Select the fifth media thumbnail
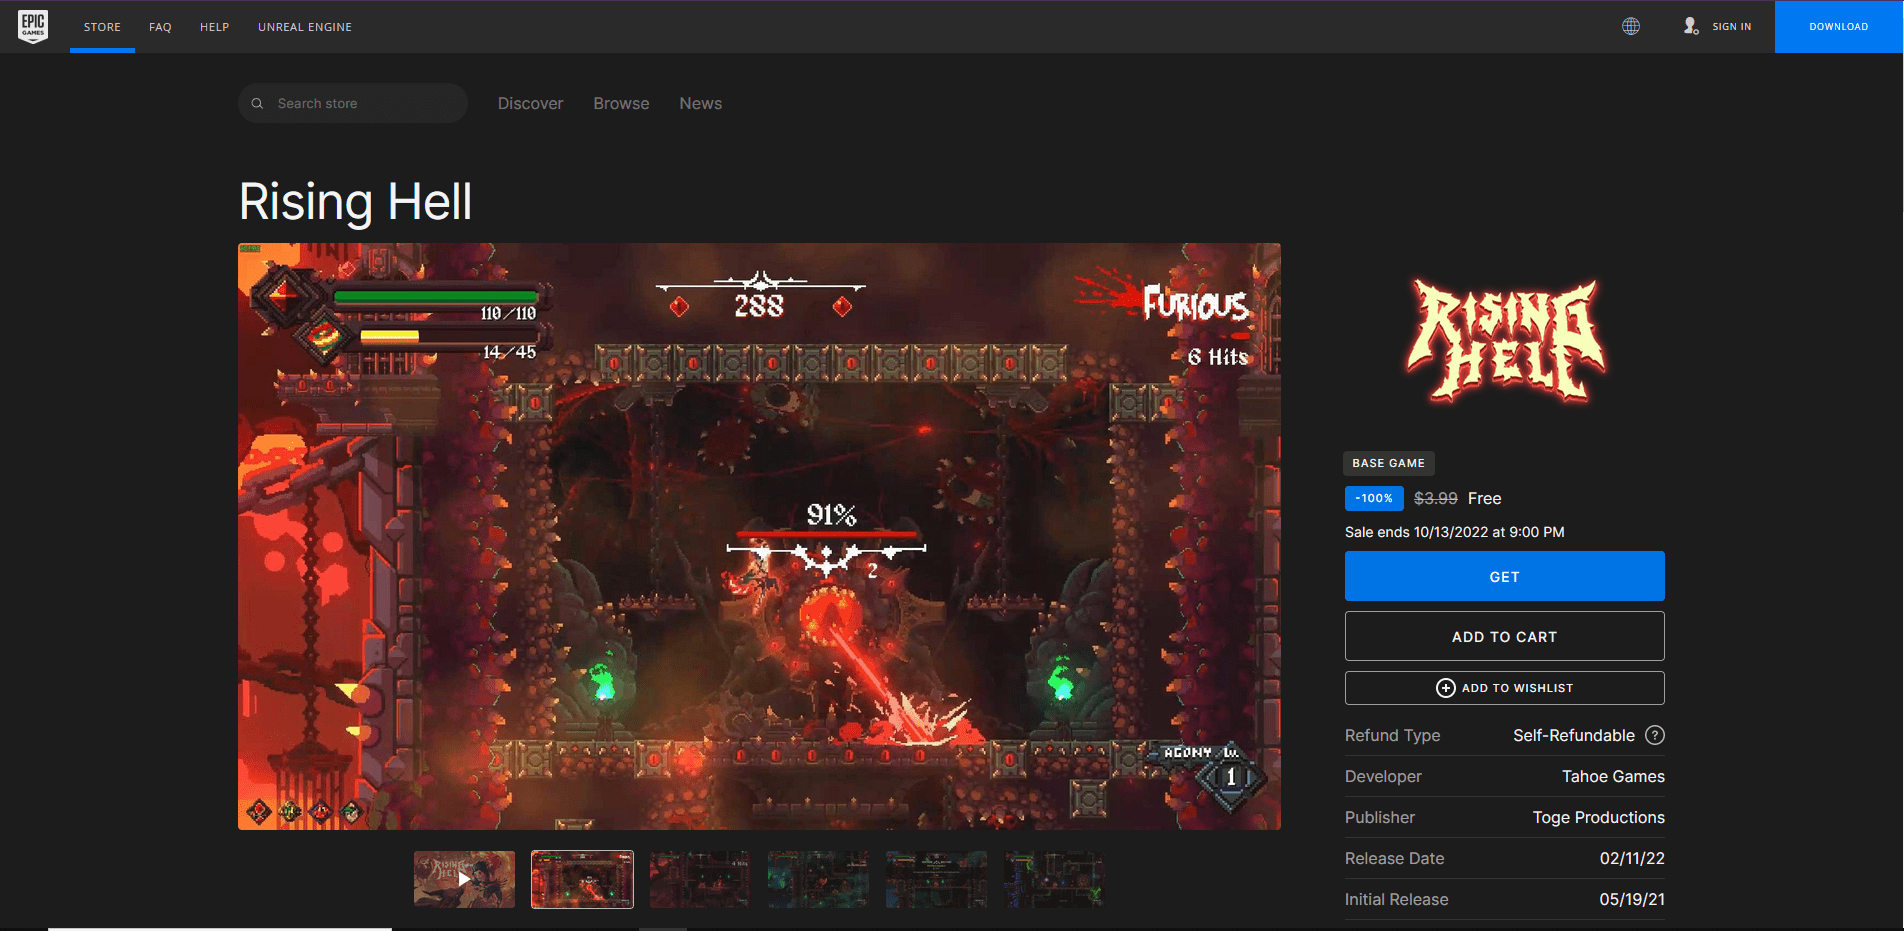The width and height of the screenshot is (1904, 931). click(x=936, y=880)
